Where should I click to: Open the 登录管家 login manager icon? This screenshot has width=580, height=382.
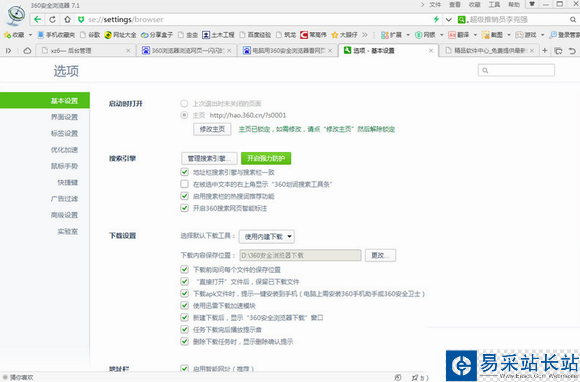point(553,35)
